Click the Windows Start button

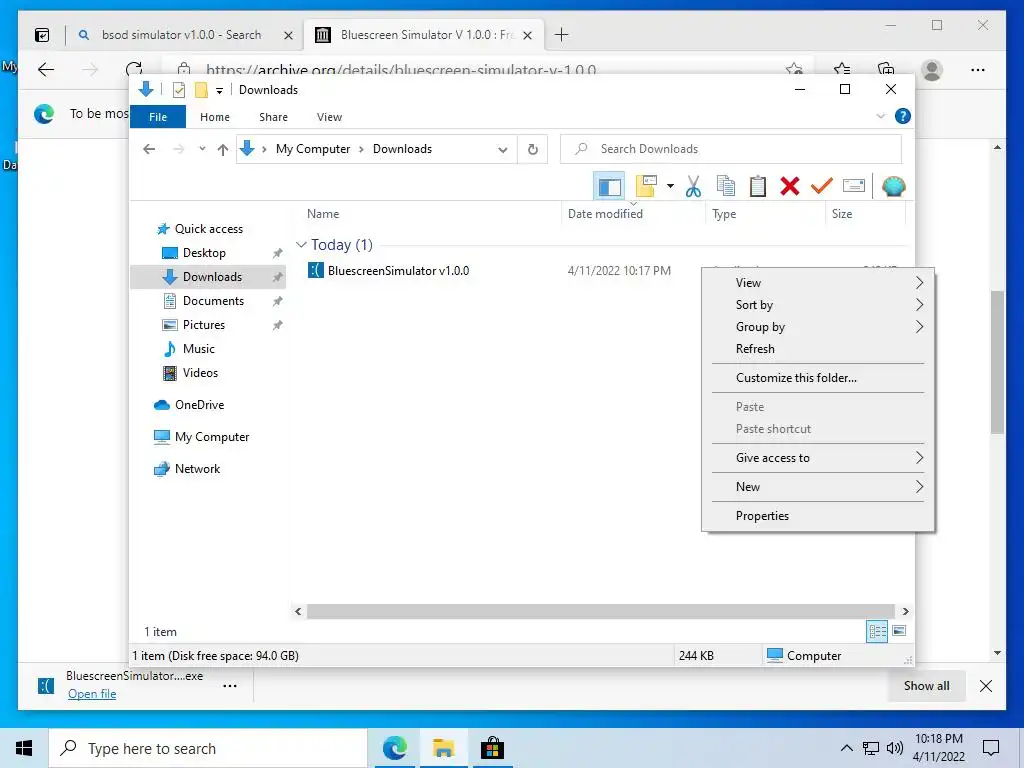point(24,748)
